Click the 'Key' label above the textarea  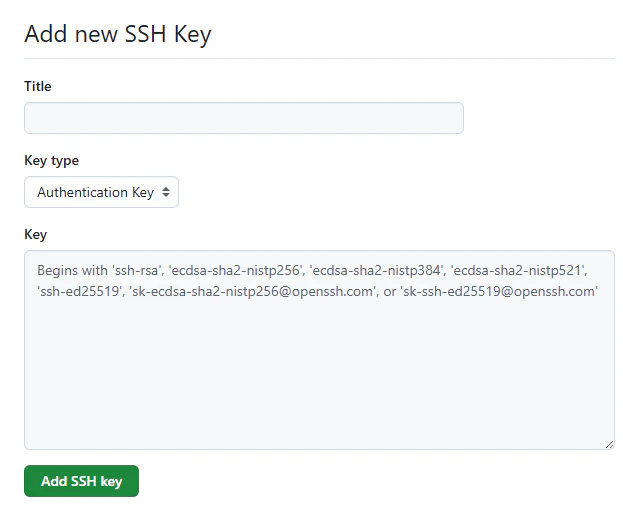point(35,234)
